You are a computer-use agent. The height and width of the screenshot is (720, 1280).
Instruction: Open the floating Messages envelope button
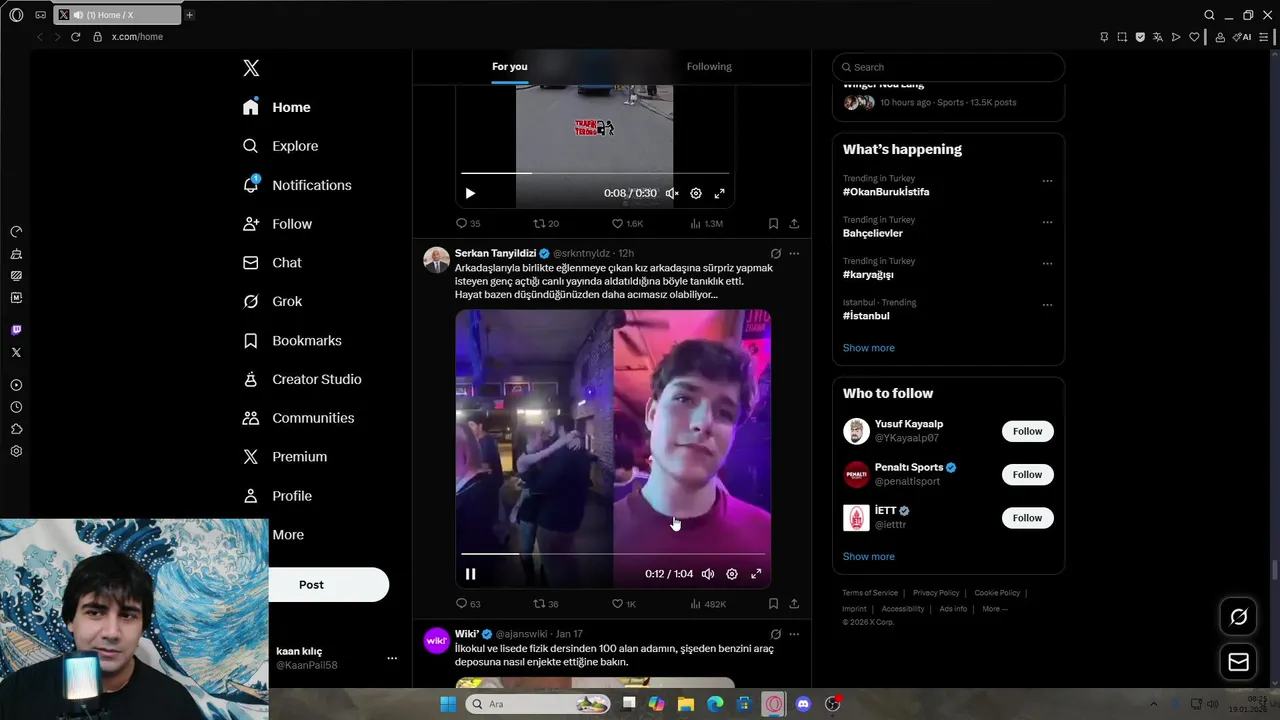pos(1238,662)
